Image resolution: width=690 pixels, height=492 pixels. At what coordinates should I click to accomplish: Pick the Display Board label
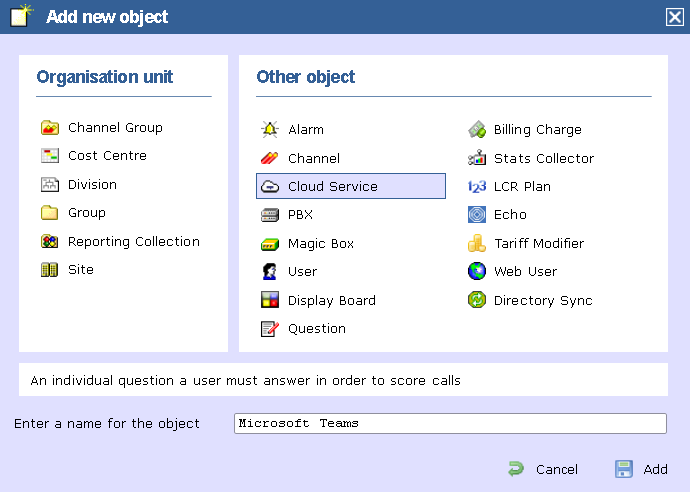[332, 301]
